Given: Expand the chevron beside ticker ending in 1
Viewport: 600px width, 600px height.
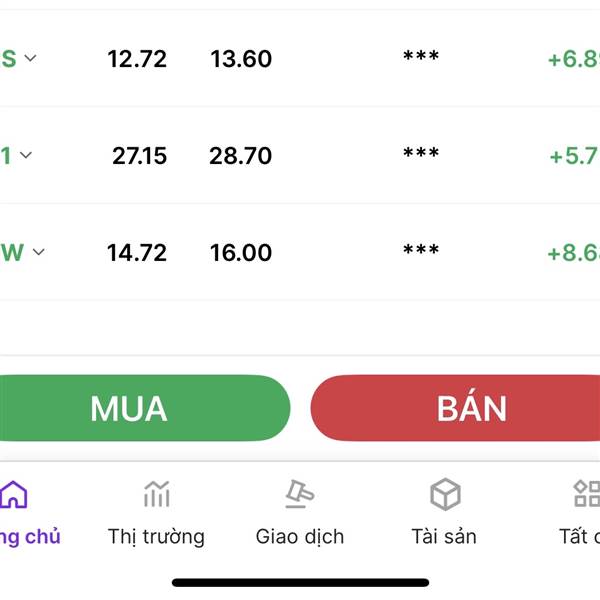Looking at the screenshot, I should coord(26,155).
